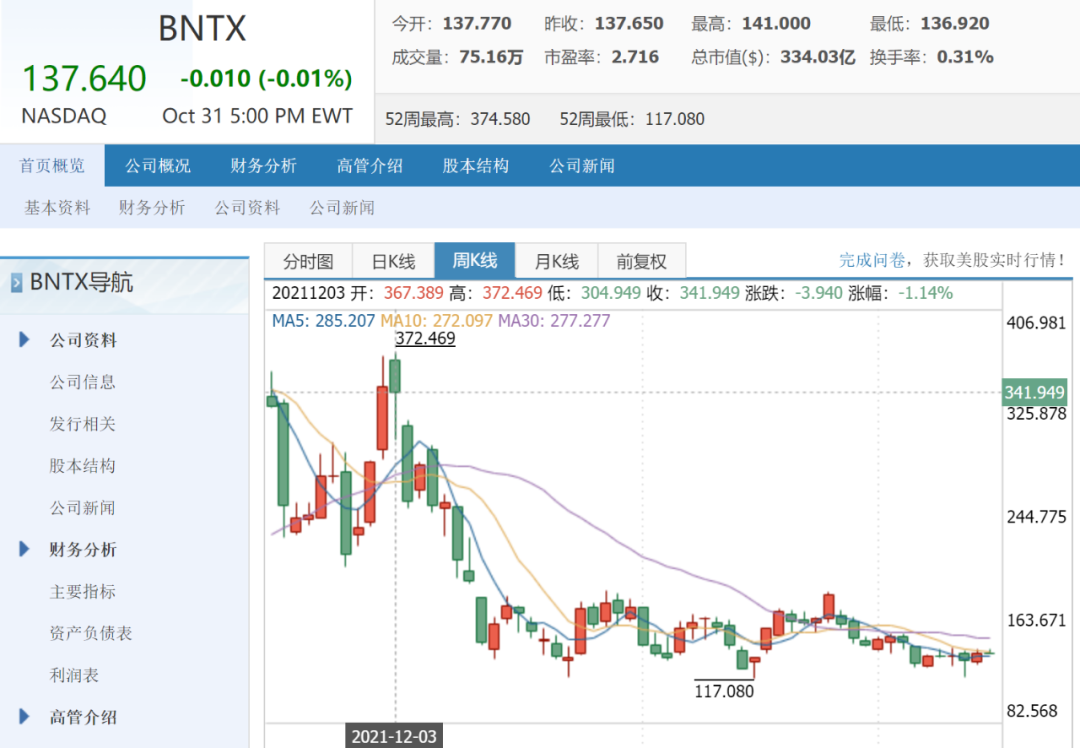
Task: Go to 股本结构 in top navigation bar
Action: point(475,166)
